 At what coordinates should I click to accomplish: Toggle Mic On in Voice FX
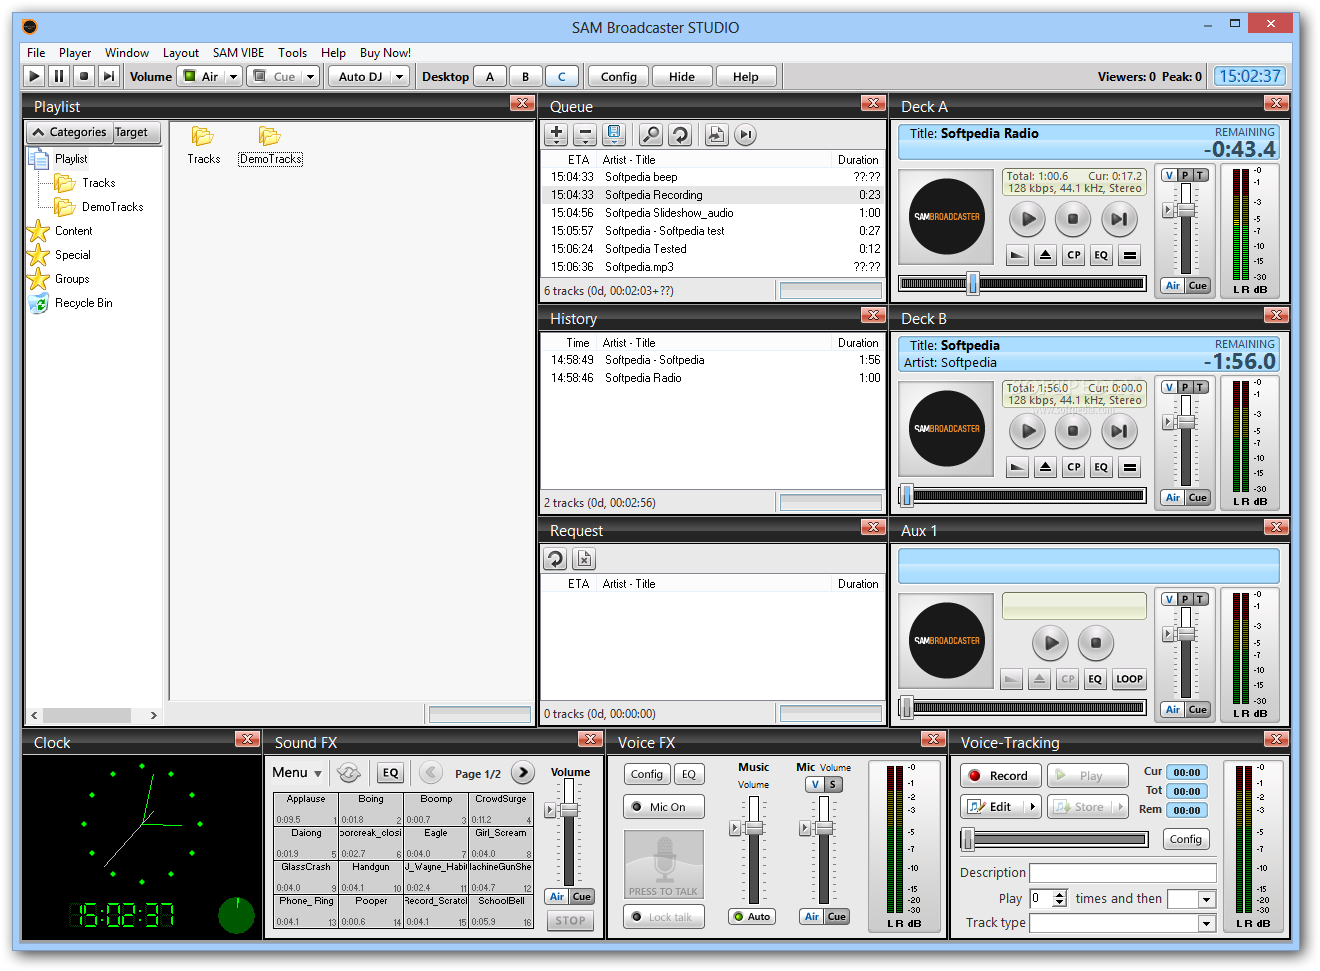(664, 807)
